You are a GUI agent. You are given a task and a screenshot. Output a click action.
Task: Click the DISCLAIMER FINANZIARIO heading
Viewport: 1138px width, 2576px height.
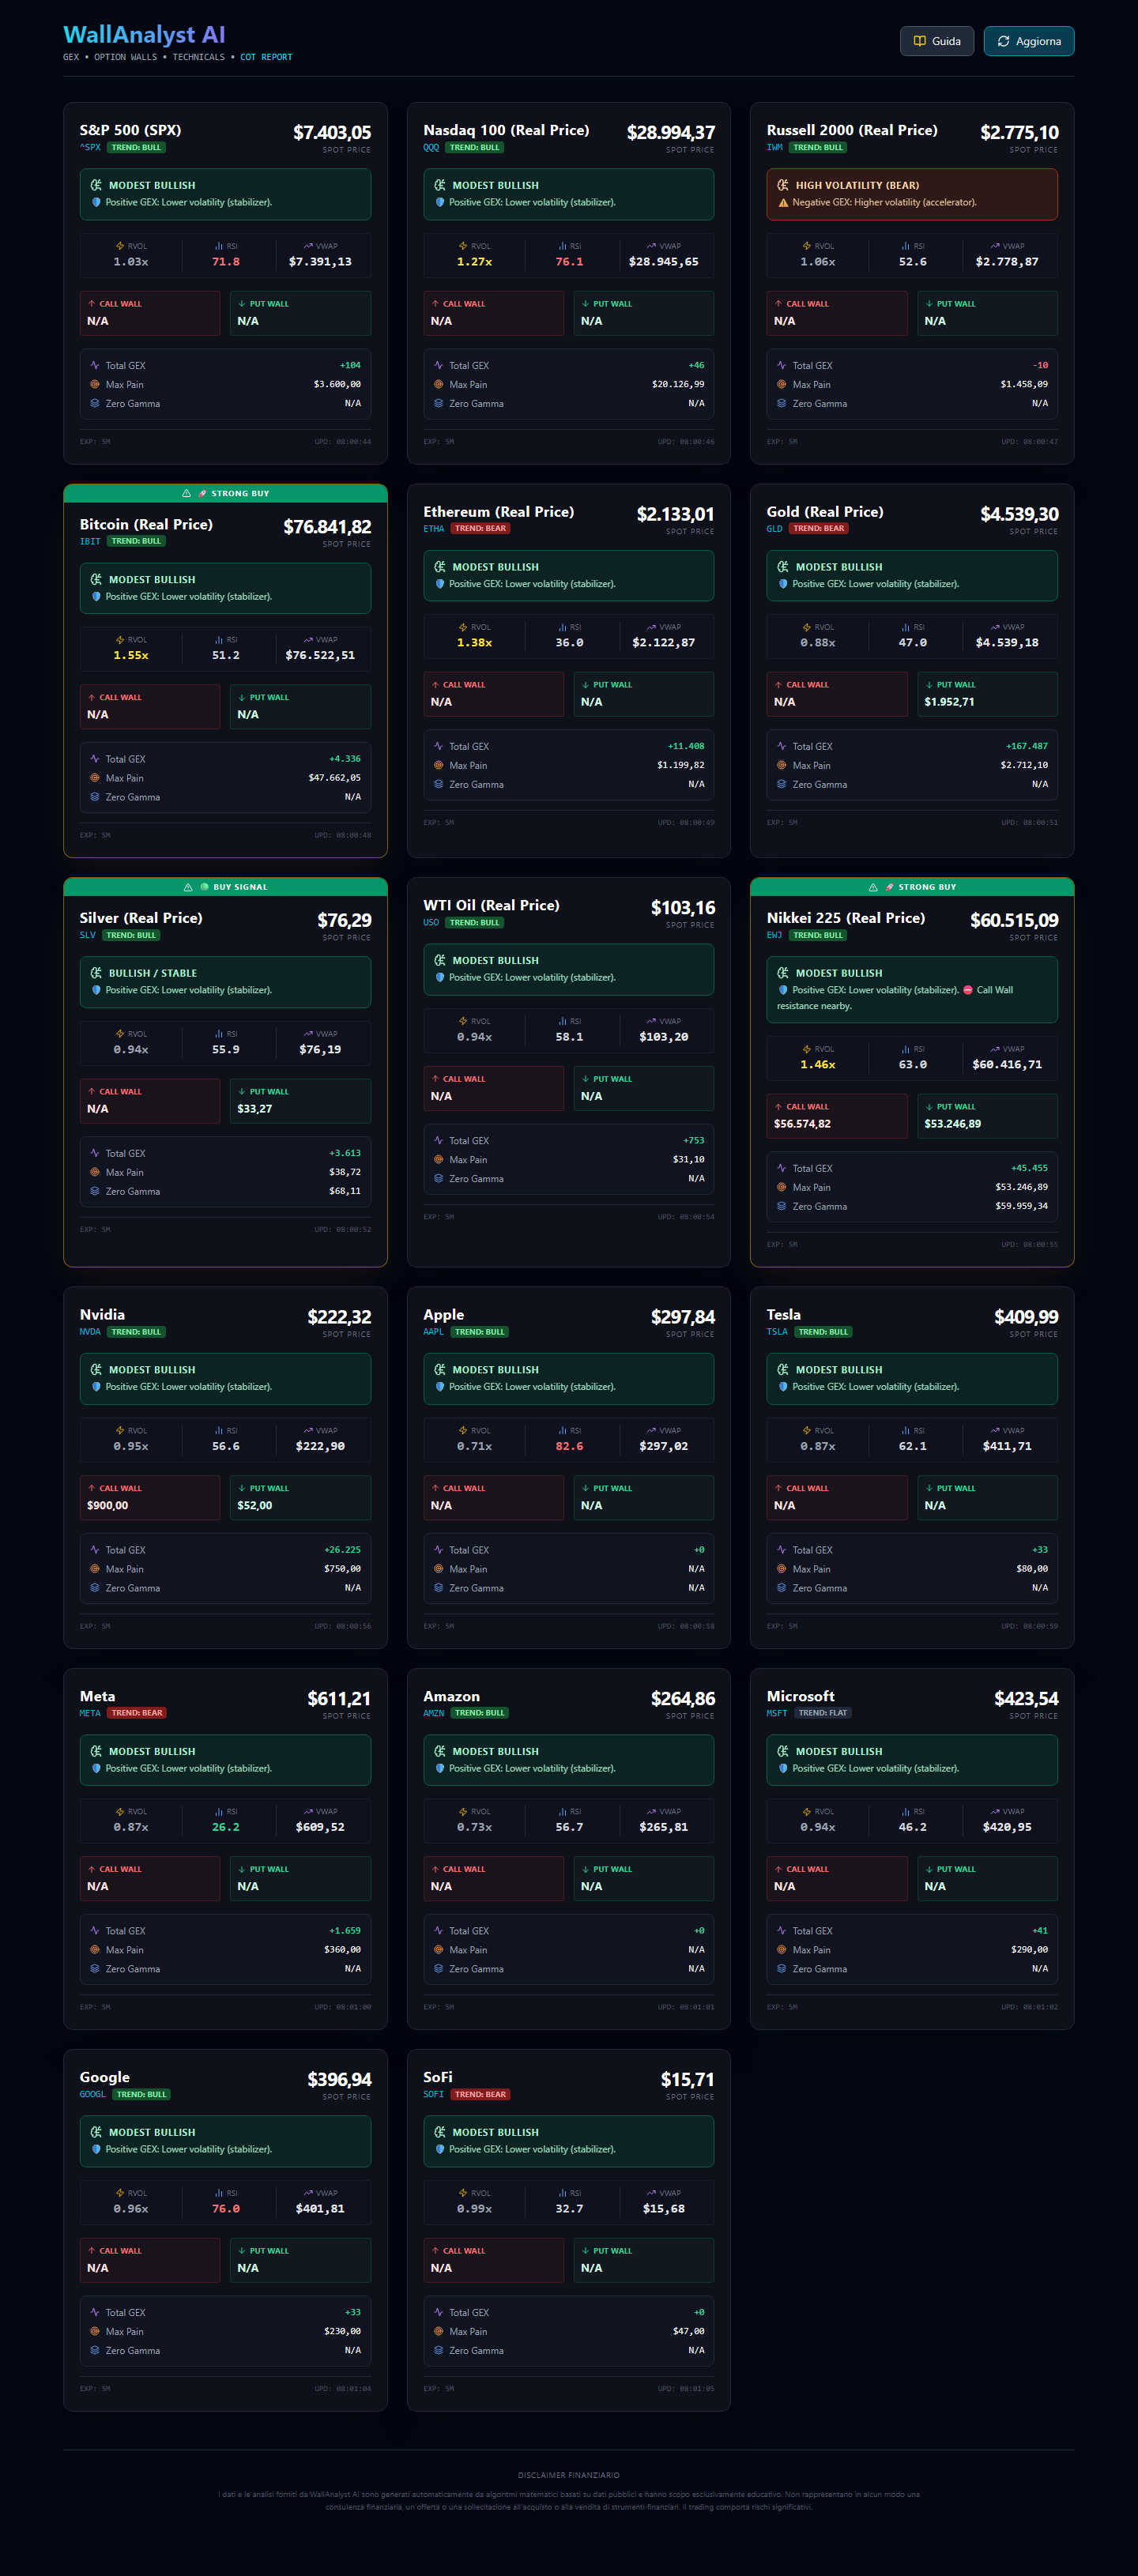569,2475
